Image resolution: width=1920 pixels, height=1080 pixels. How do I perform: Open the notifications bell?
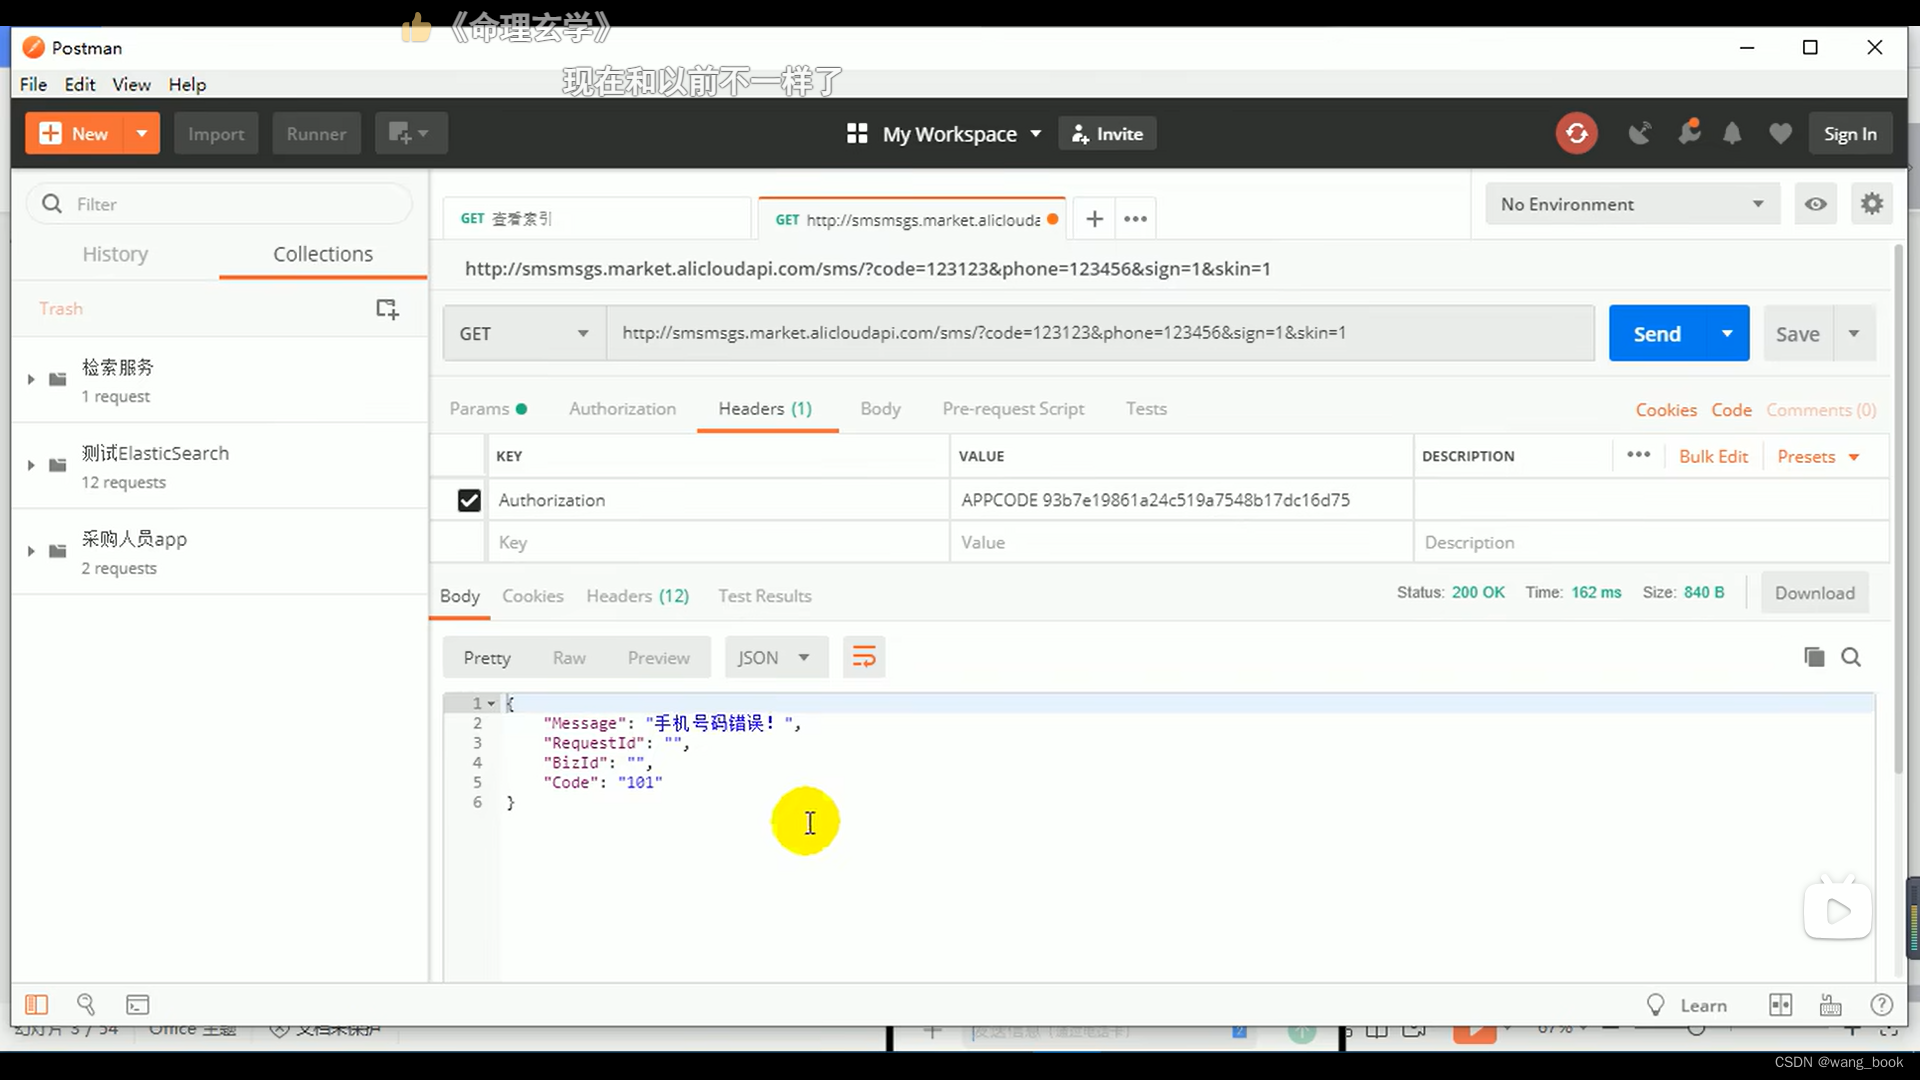point(1732,133)
